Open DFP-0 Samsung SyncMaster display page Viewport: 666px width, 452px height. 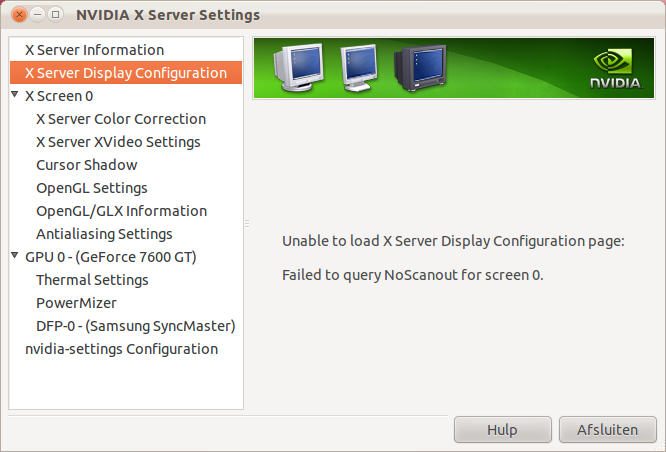click(x=135, y=326)
